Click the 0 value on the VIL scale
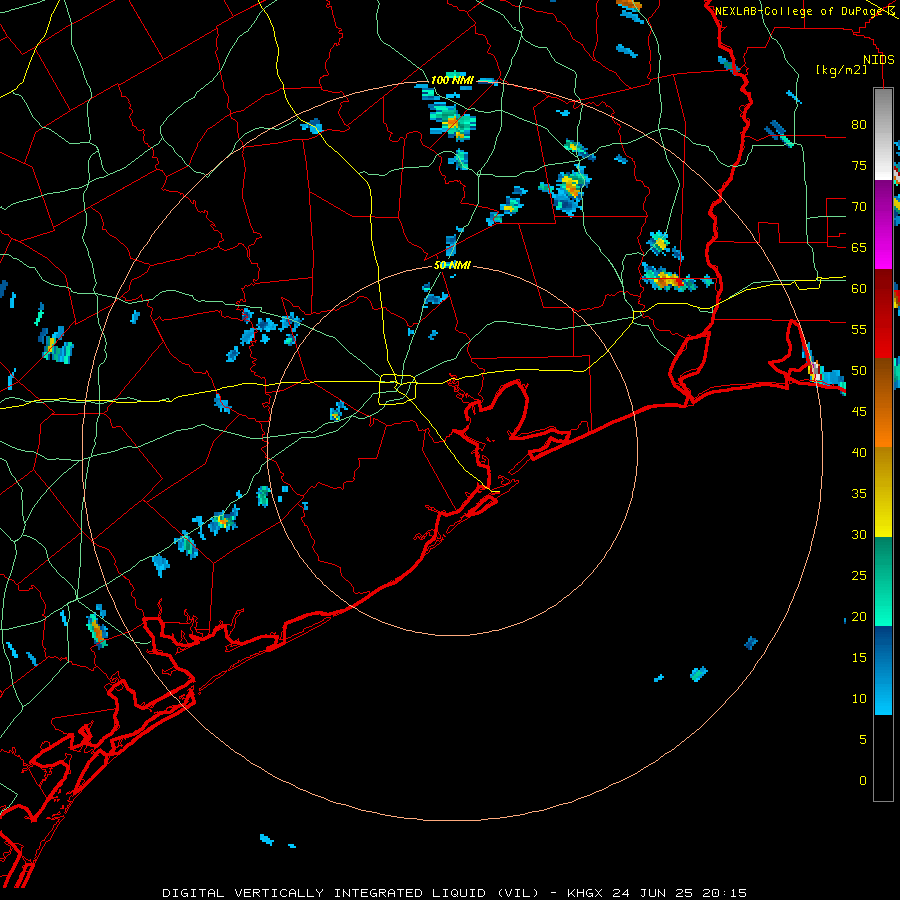Viewport: 900px width, 900px height. point(863,781)
